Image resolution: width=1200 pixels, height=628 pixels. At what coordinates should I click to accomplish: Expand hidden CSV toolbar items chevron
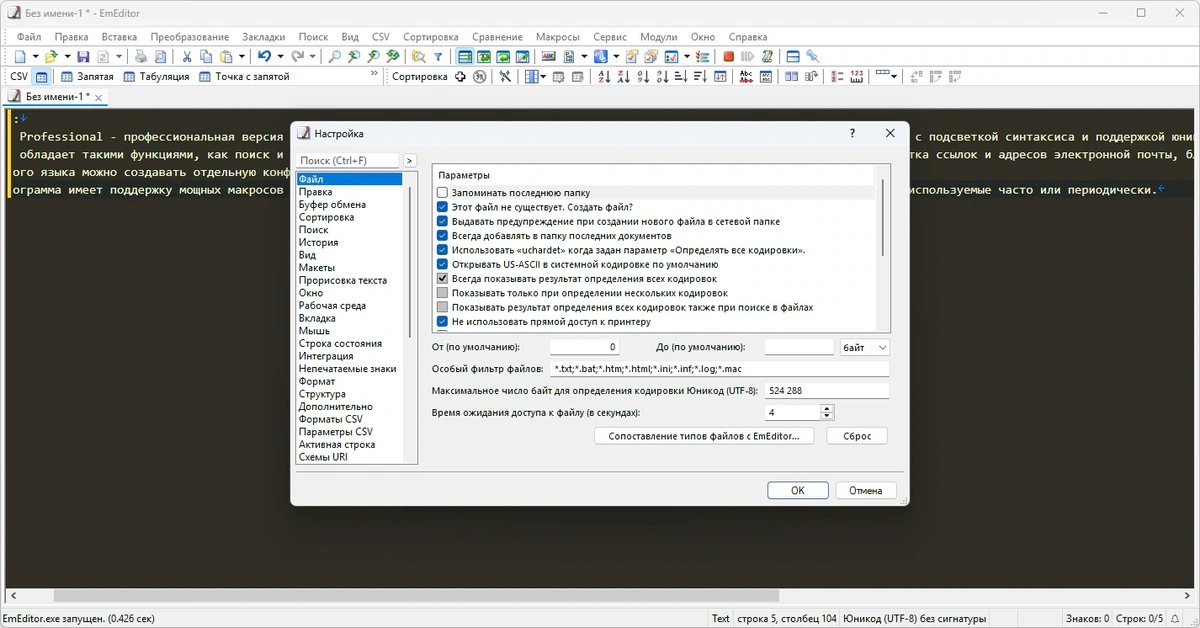(x=374, y=73)
